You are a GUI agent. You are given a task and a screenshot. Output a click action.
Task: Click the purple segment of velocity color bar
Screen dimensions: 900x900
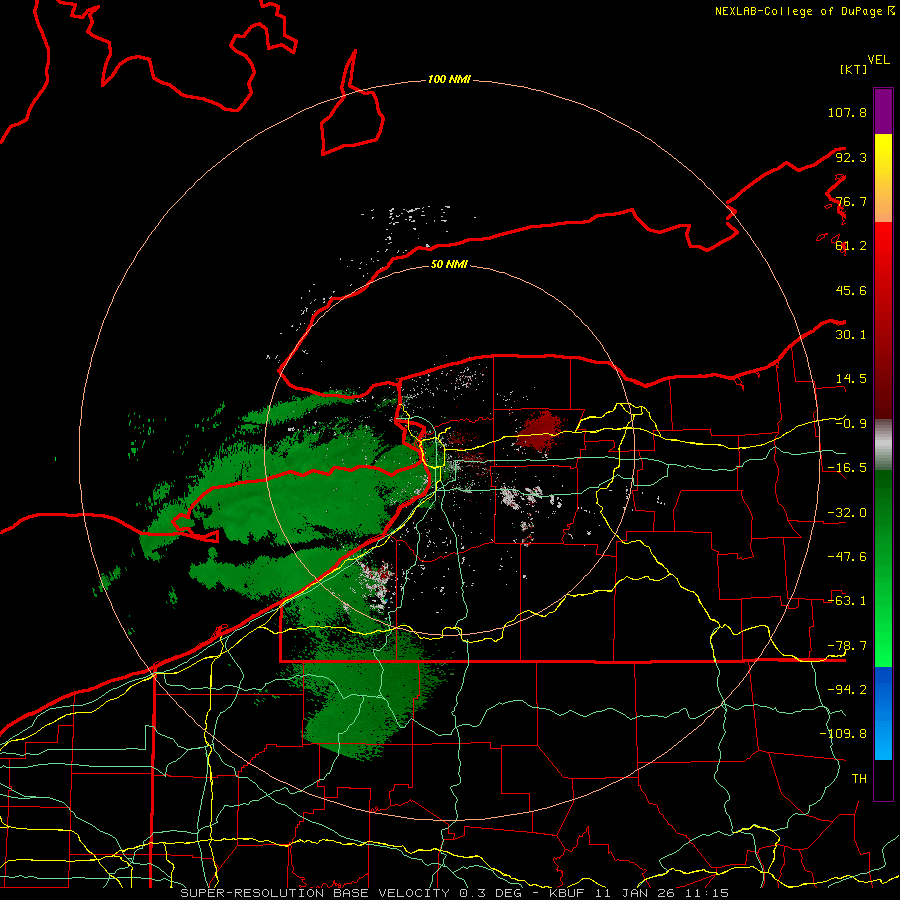883,111
